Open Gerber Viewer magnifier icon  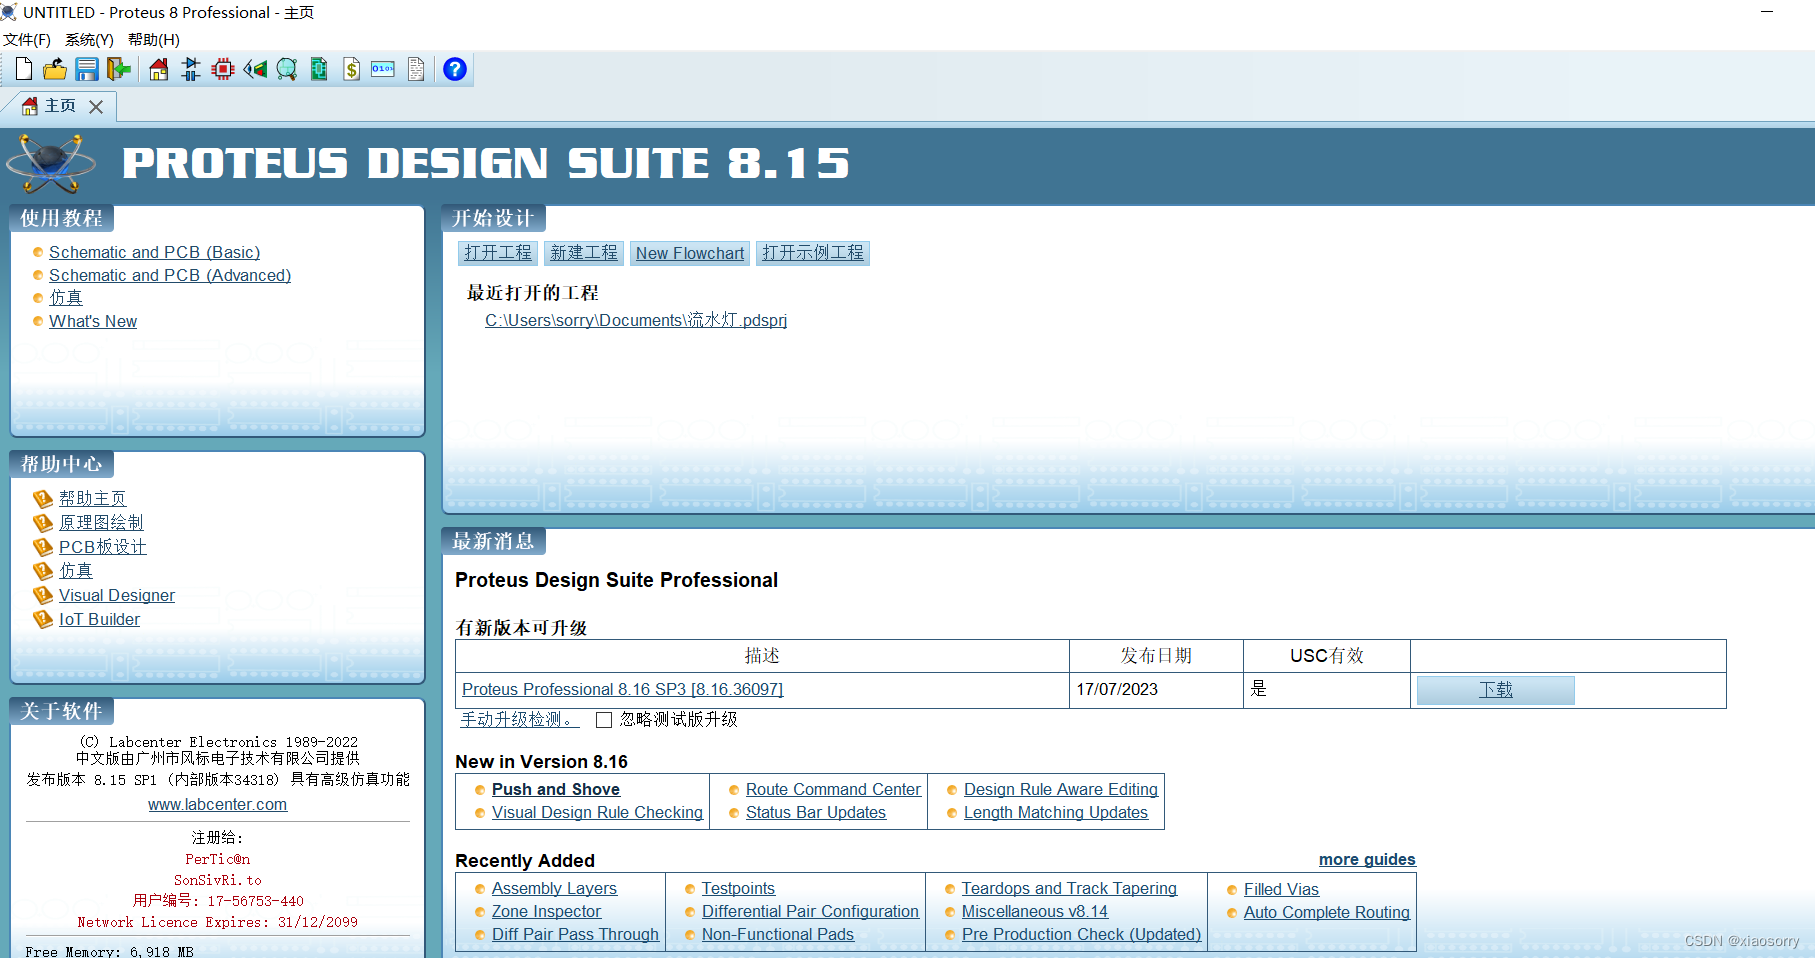coord(287,69)
